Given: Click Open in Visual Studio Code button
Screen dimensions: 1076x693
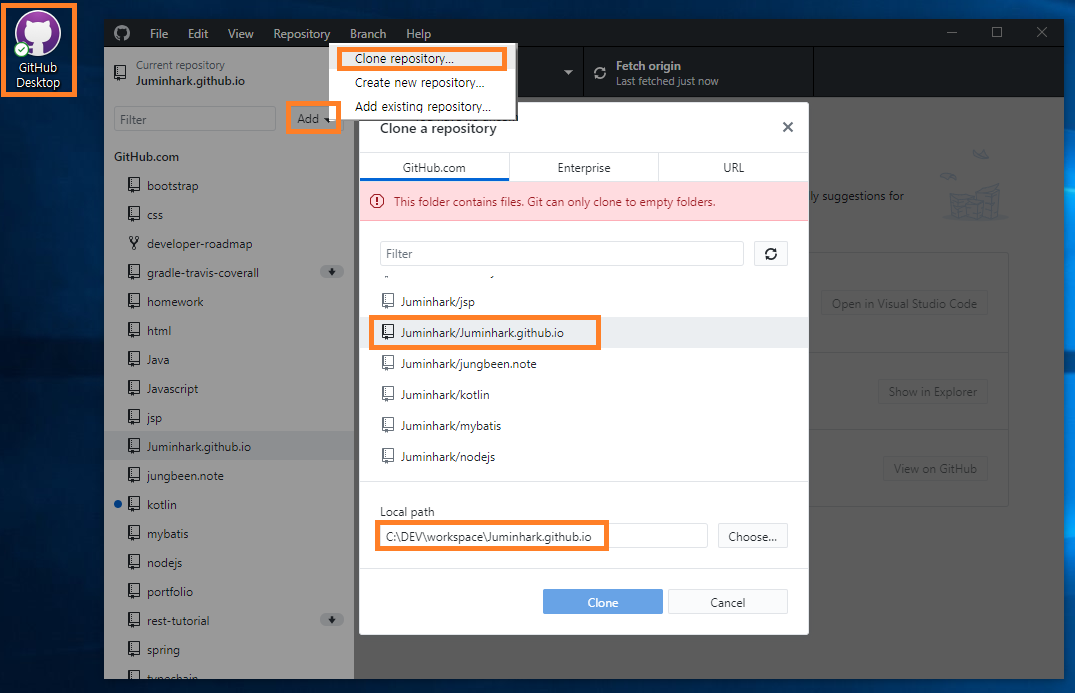Looking at the screenshot, I should coord(904,303).
